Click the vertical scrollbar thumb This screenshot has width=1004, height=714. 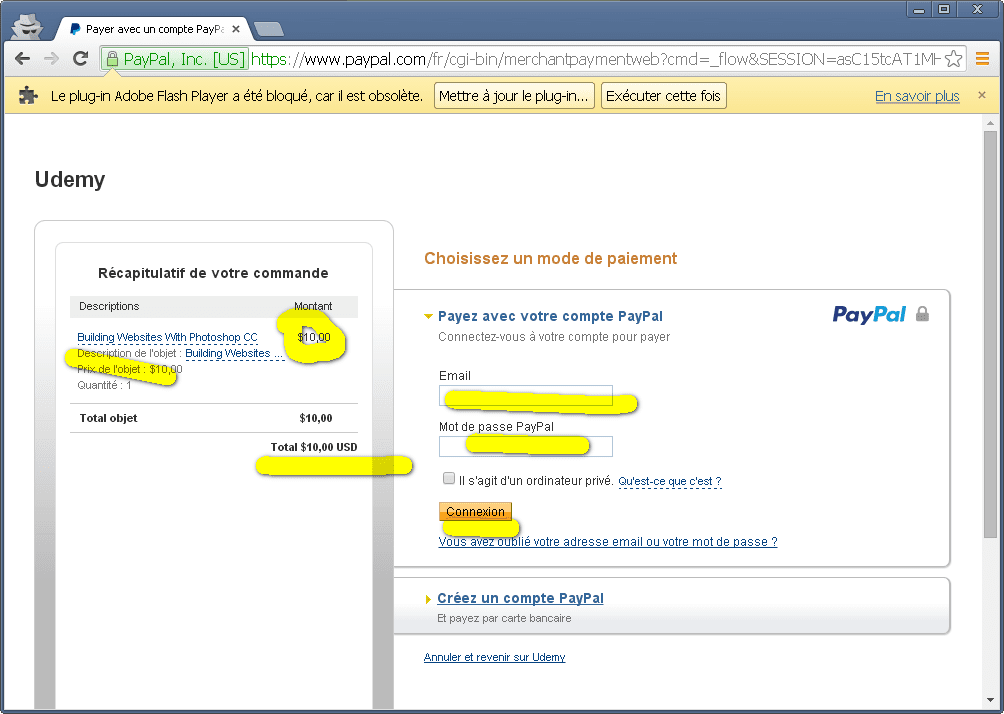click(x=990, y=333)
